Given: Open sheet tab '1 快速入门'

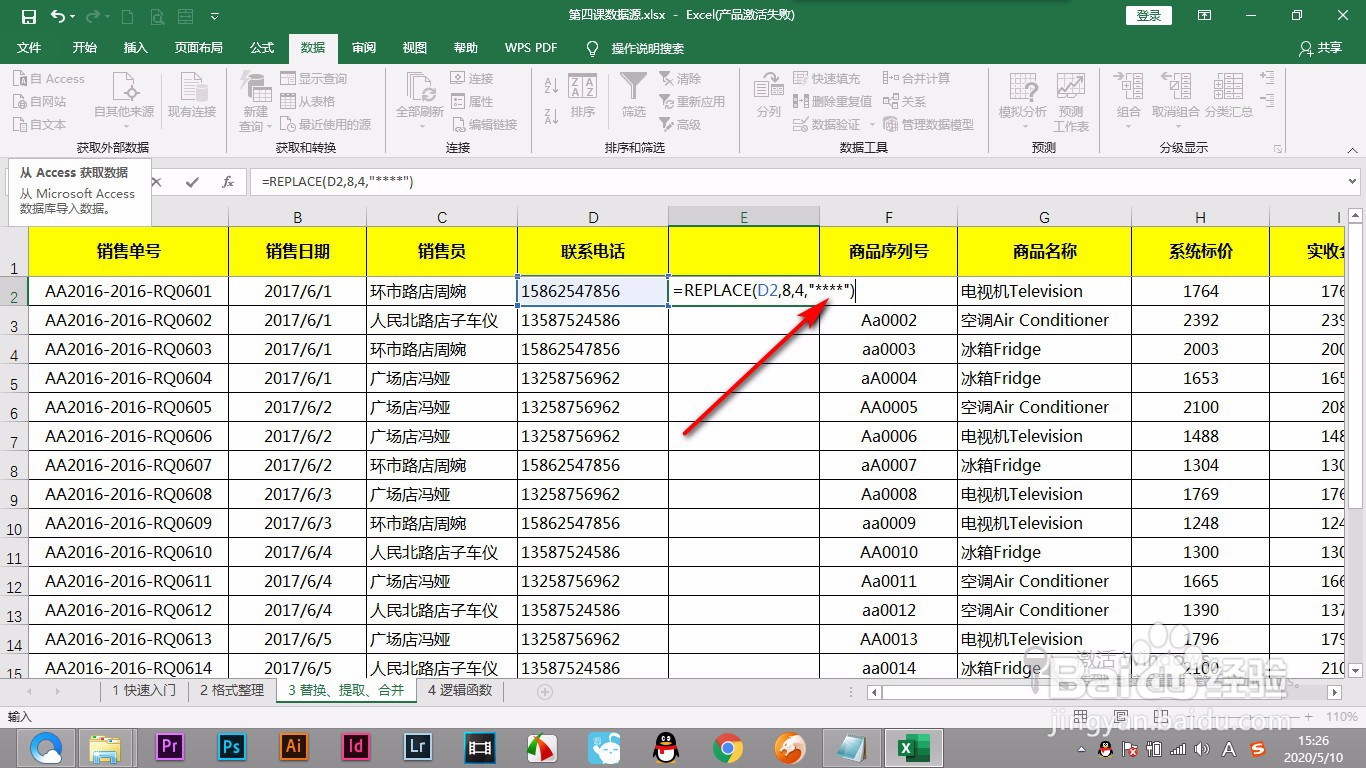Looking at the screenshot, I should 144,691.
